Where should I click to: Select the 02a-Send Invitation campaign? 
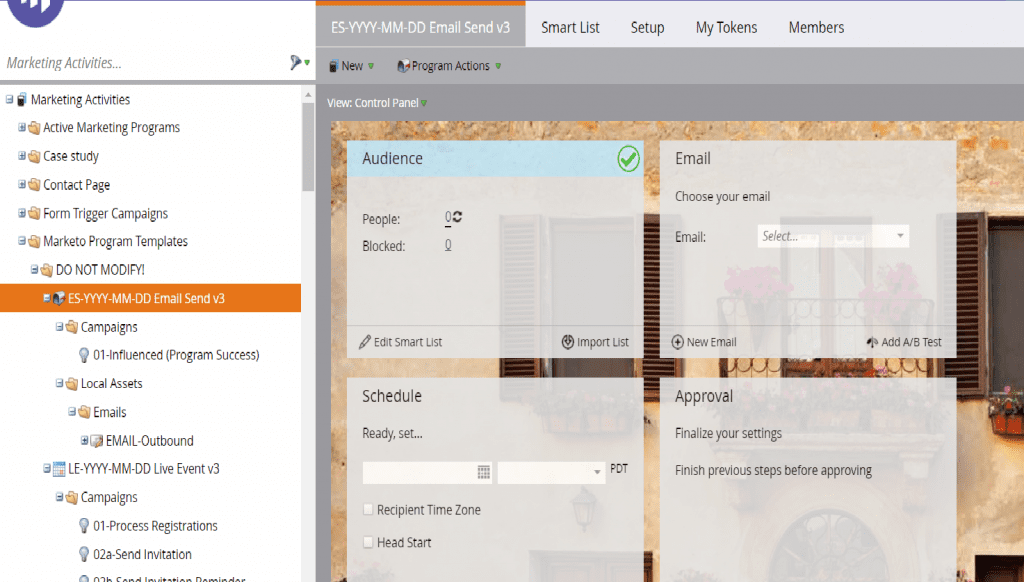click(142, 555)
